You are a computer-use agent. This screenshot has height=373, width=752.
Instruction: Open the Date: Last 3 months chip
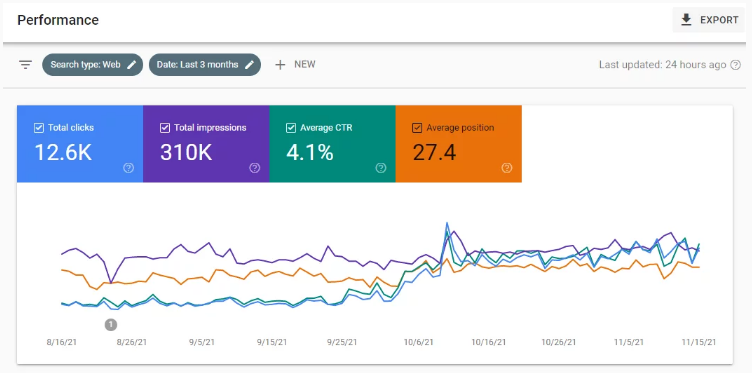(x=205, y=65)
